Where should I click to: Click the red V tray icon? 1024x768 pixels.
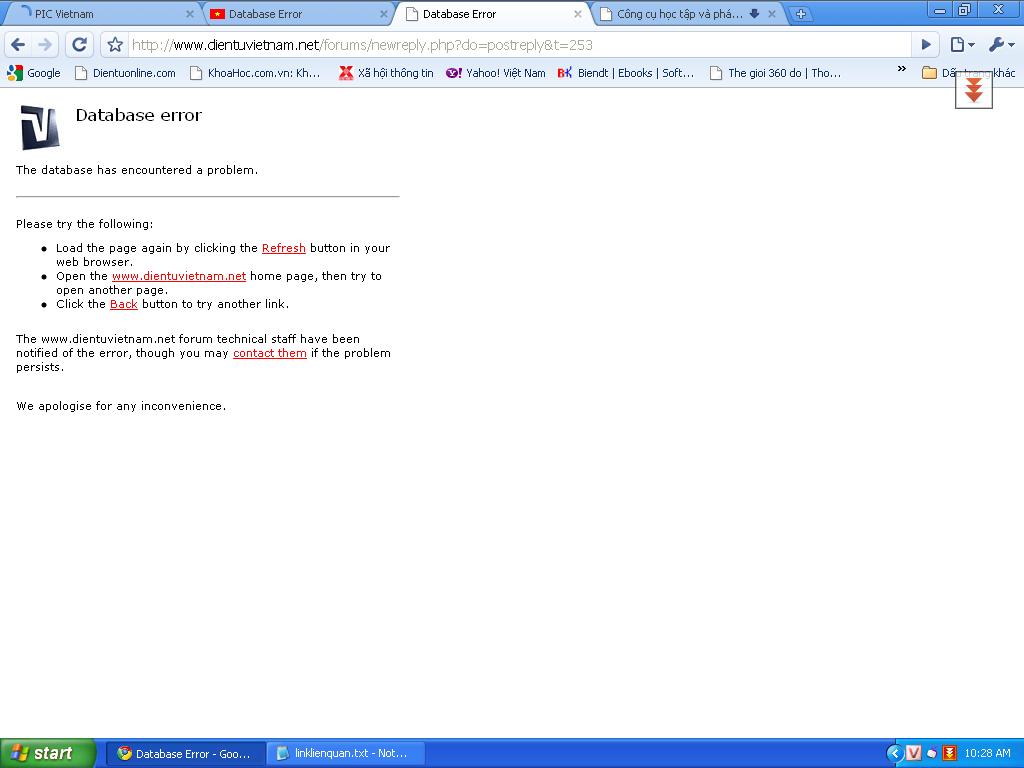tap(914, 754)
